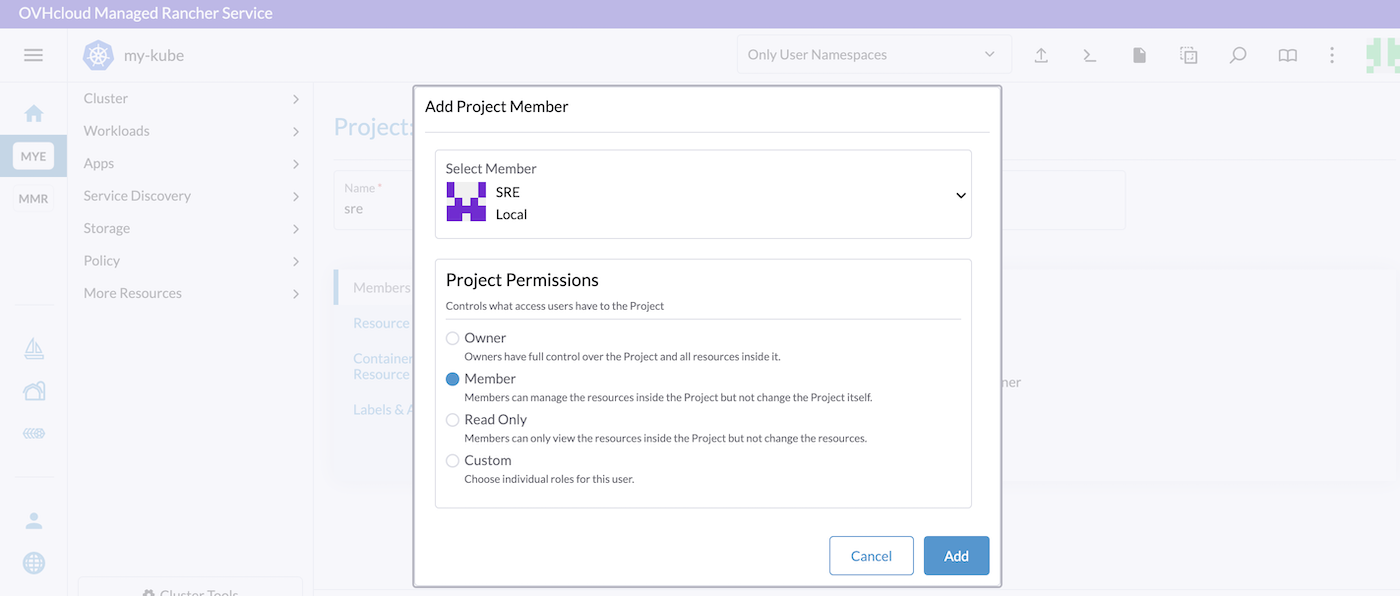Open the Only User Namespaces dropdown
The width and height of the screenshot is (1400, 596).
(x=873, y=55)
